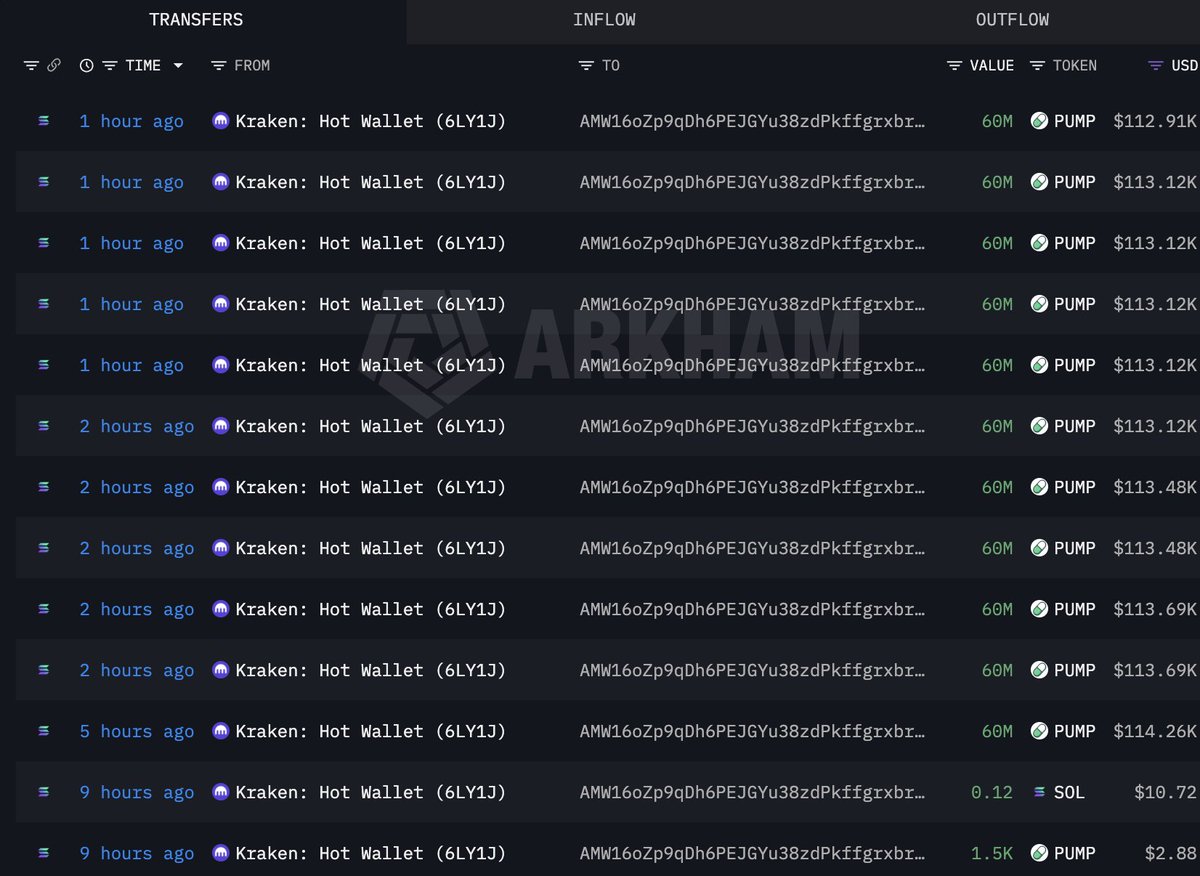
Task: Click Solana chain icon in $2.88 row
Action: click(43, 853)
